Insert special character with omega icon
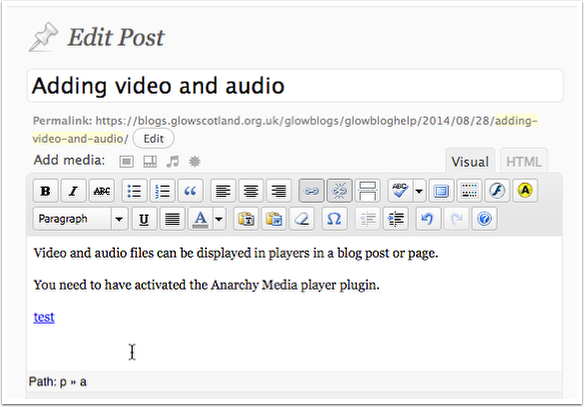The height and width of the screenshot is (407, 584). (x=334, y=219)
